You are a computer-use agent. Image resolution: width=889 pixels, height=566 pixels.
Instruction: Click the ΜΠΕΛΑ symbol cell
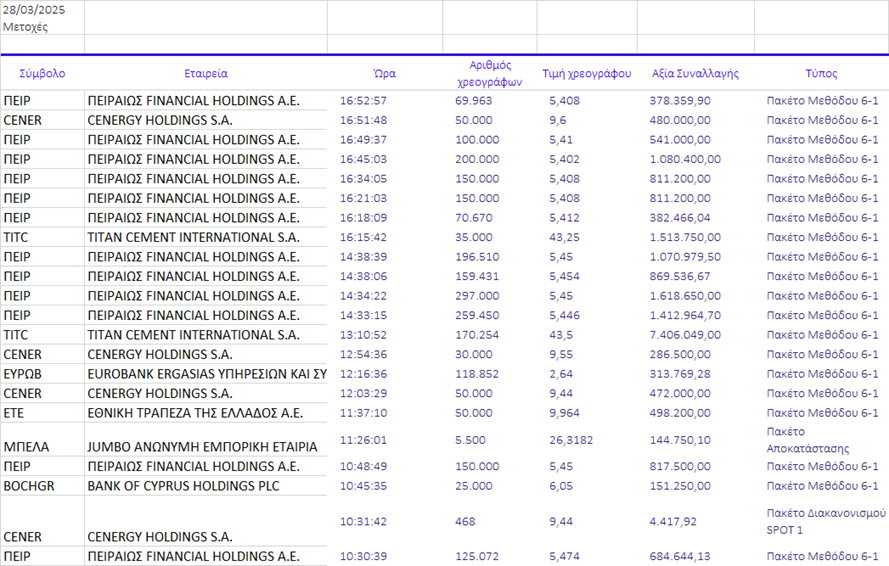click(26, 447)
